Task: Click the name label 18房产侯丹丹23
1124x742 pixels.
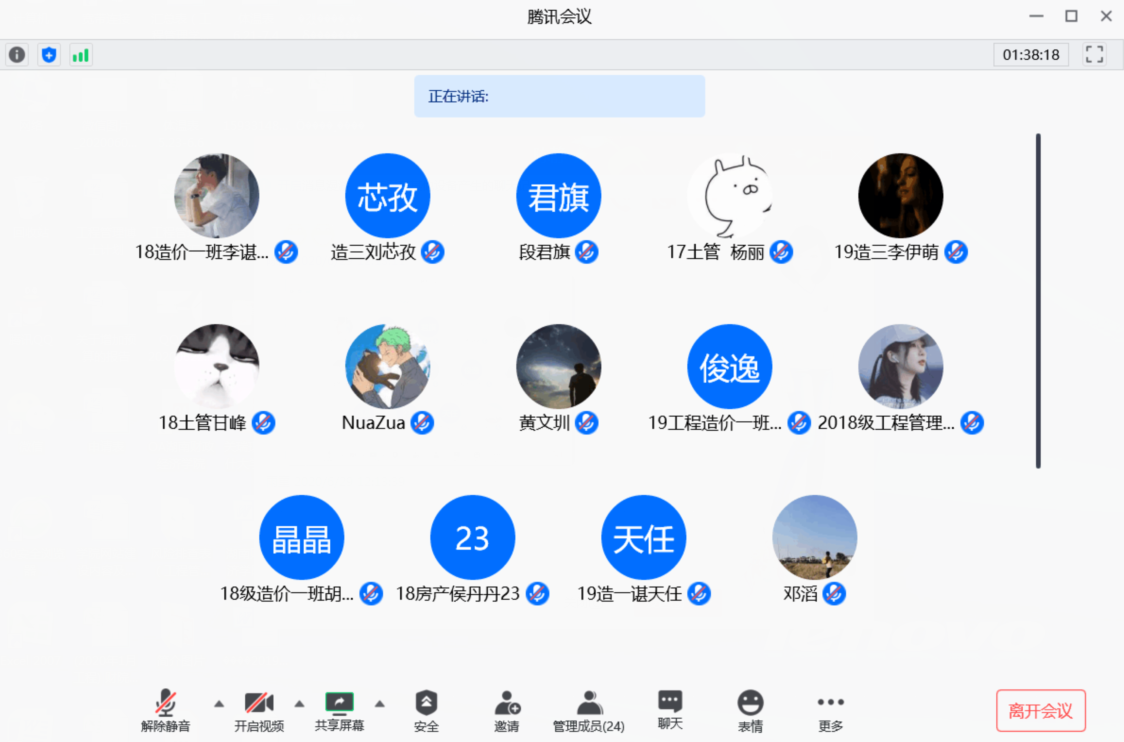Action: (457, 594)
